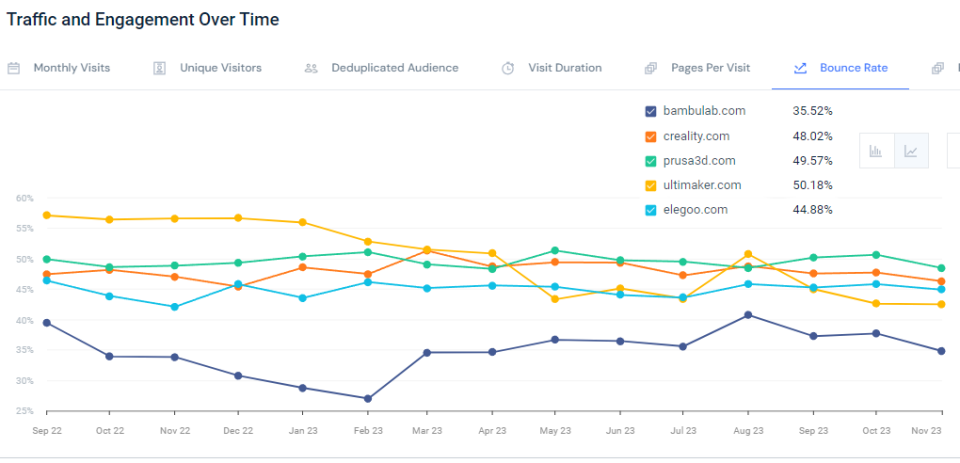
Task: Disable the ultimaker.com legend checkbox
Action: pyautogui.click(x=652, y=186)
